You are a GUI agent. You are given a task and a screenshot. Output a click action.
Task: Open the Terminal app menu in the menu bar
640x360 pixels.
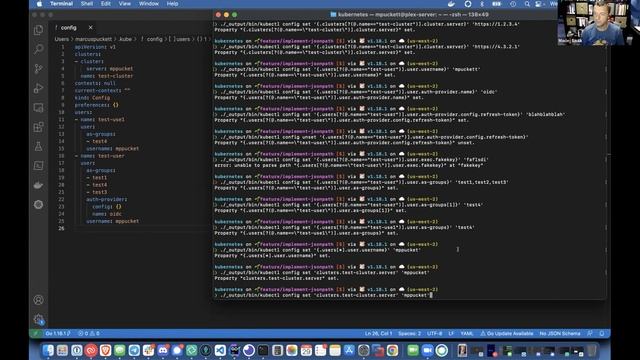click(x=61, y=4)
